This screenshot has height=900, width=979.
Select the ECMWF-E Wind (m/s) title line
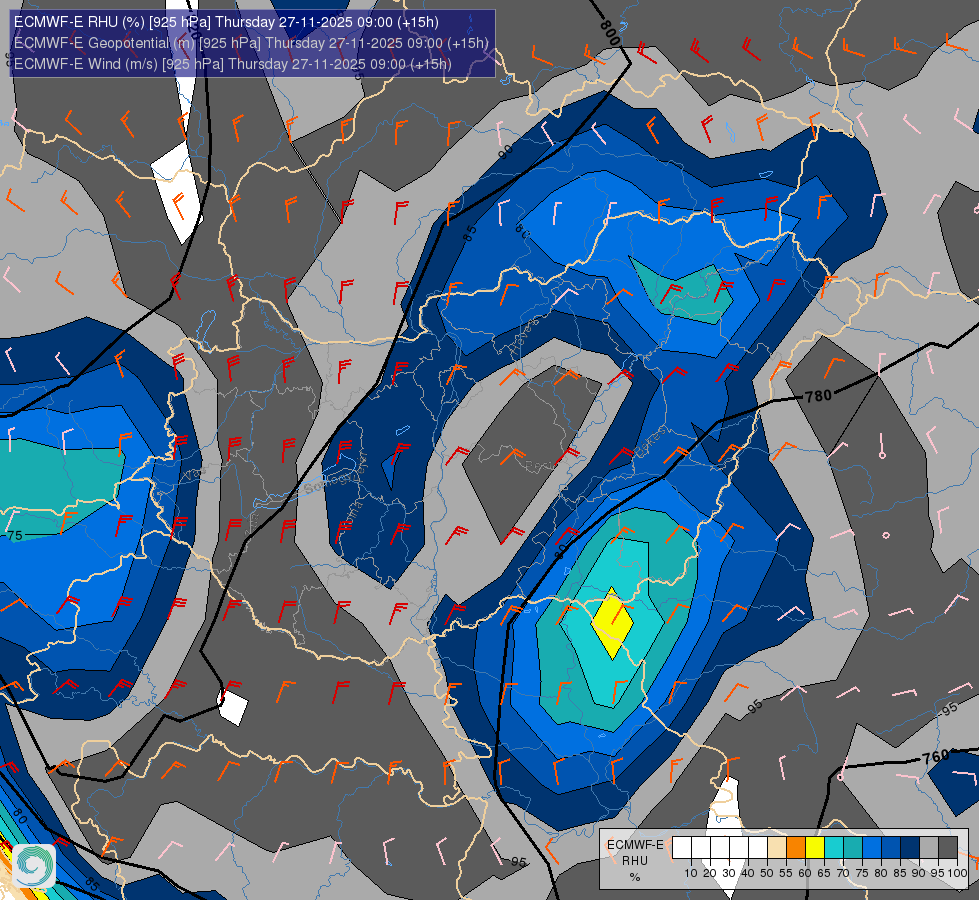pos(232,64)
